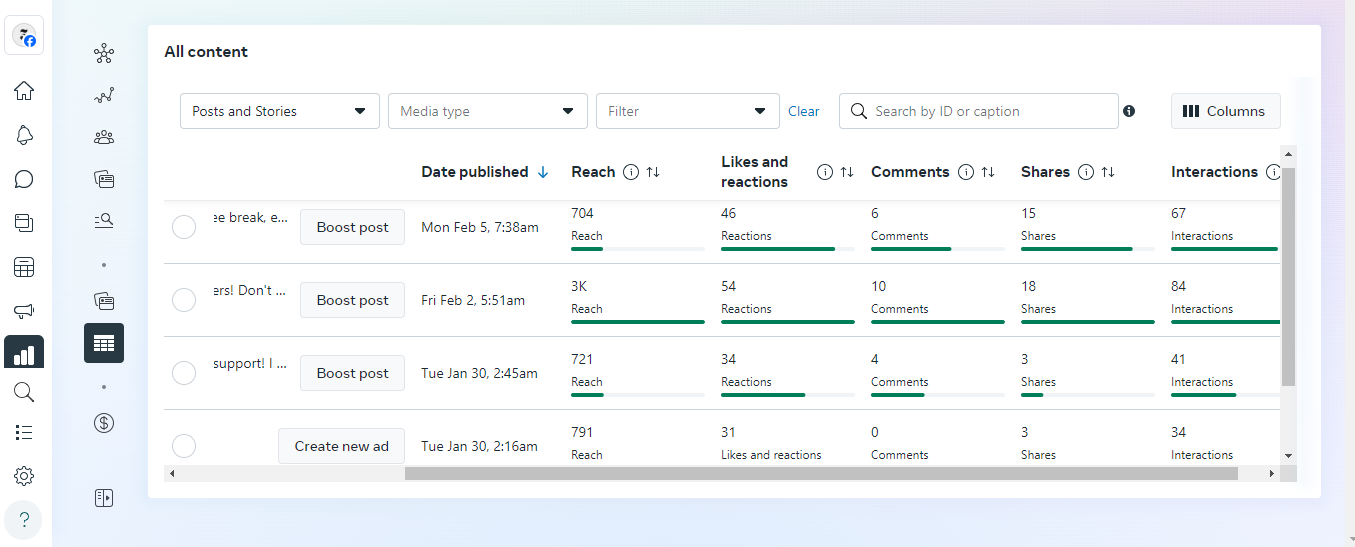Select the Feb 2 post radio button
The height and width of the screenshot is (547, 1355).
click(x=184, y=300)
